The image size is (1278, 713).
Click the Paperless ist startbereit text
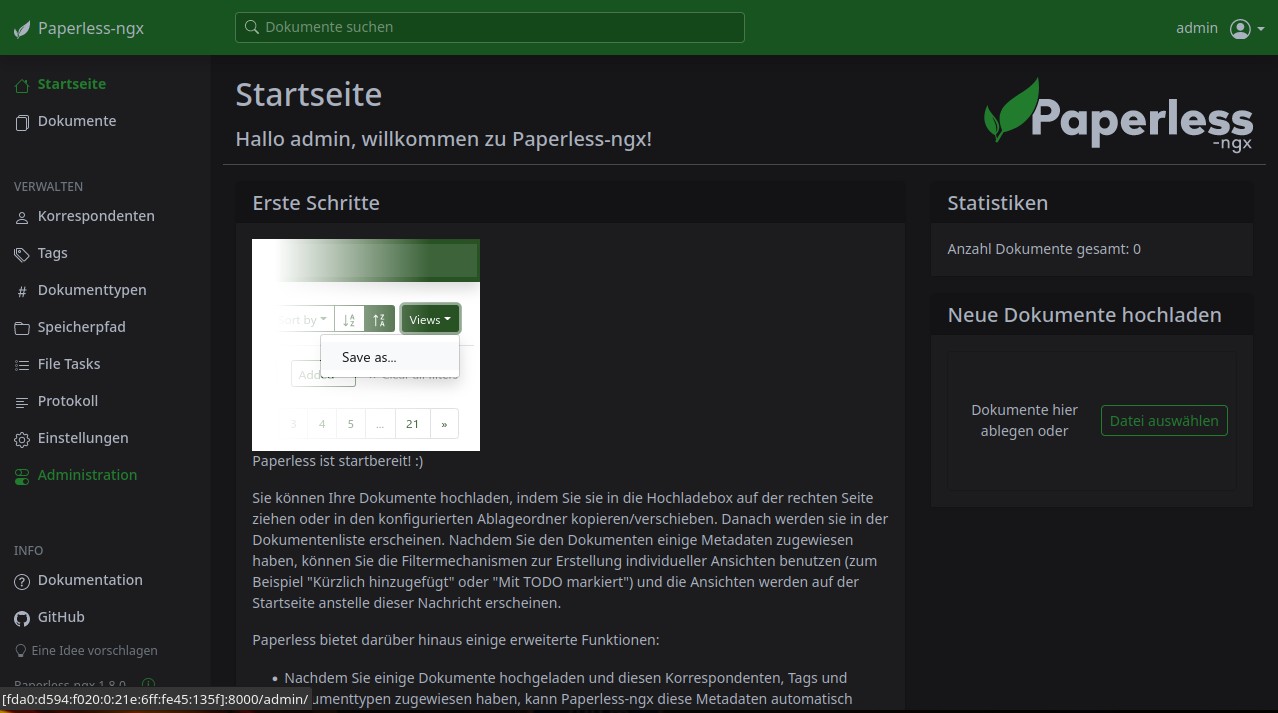click(x=338, y=462)
